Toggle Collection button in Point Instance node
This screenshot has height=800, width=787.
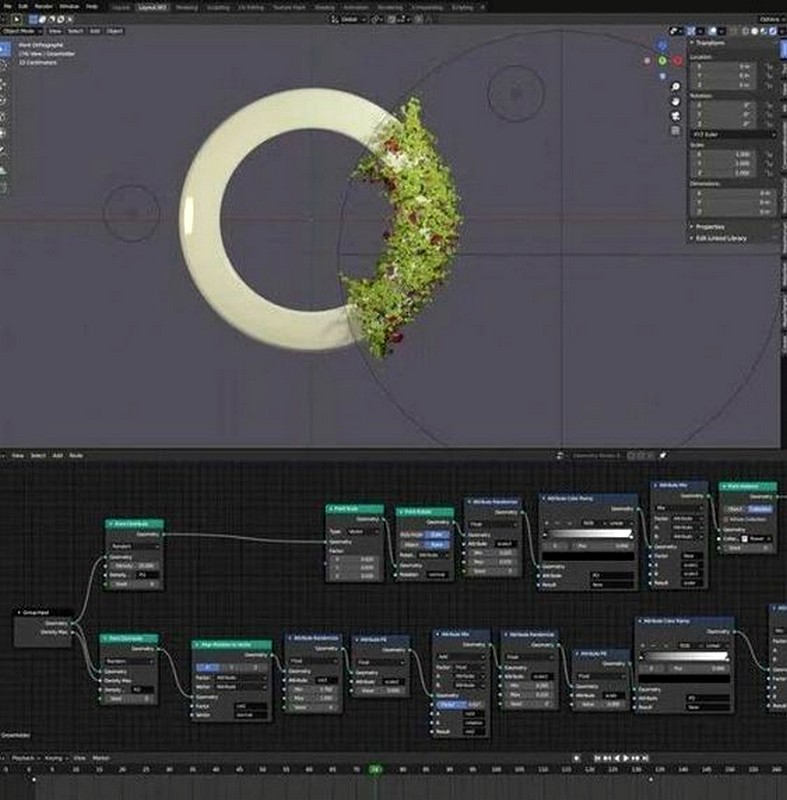[x=759, y=509]
